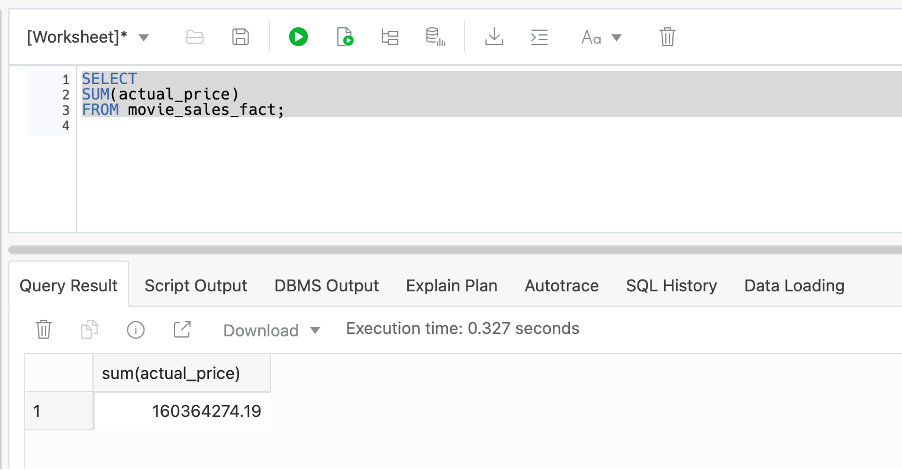Expand the Aa font size dropdown
902x470 pixels.
pos(601,37)
